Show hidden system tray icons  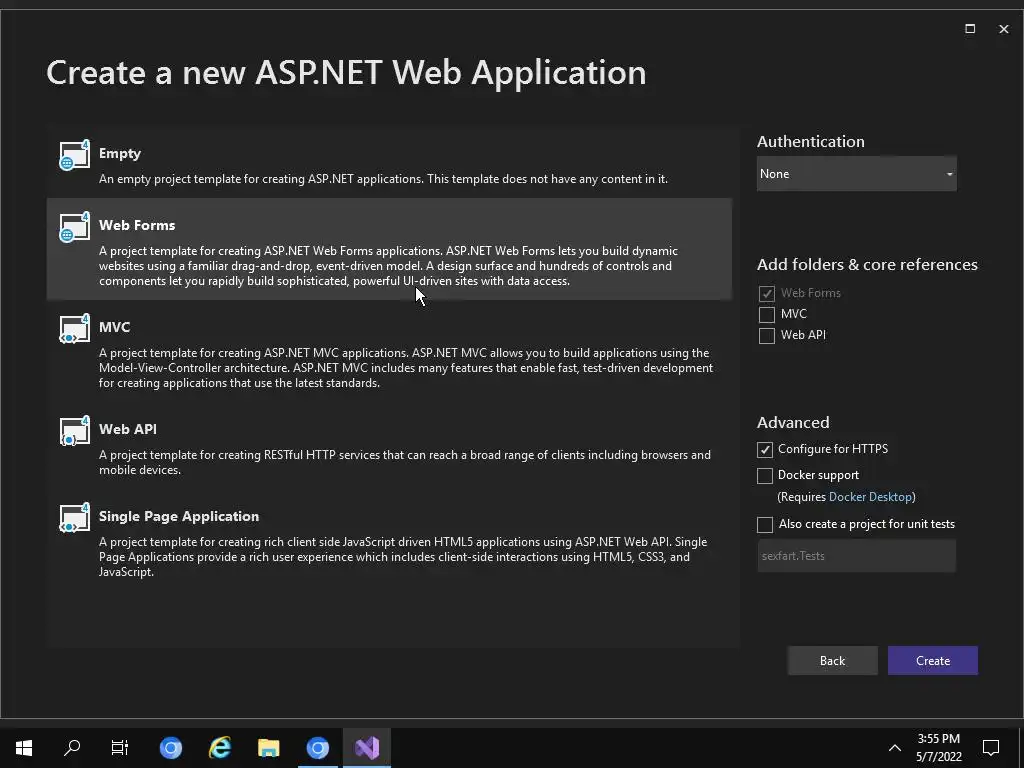click(895, 748)
